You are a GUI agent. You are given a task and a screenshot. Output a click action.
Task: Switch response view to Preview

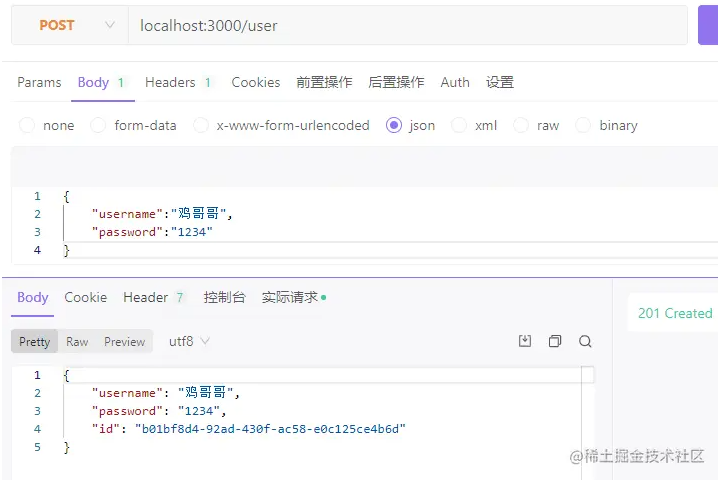click(x=125, y=341)
